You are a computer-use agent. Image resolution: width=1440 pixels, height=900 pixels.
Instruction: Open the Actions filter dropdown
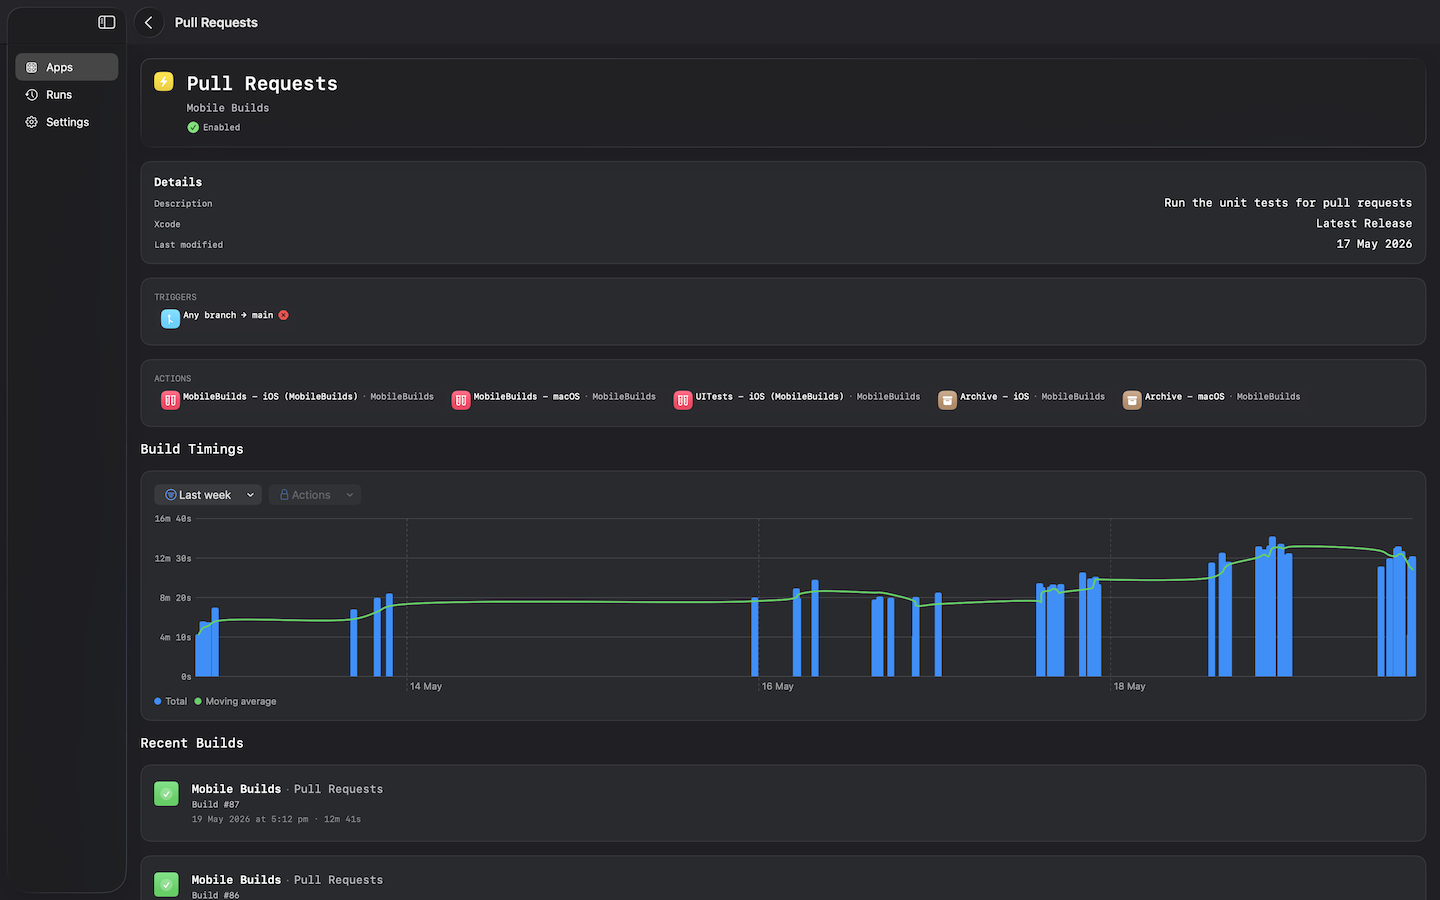pos(315,495)
